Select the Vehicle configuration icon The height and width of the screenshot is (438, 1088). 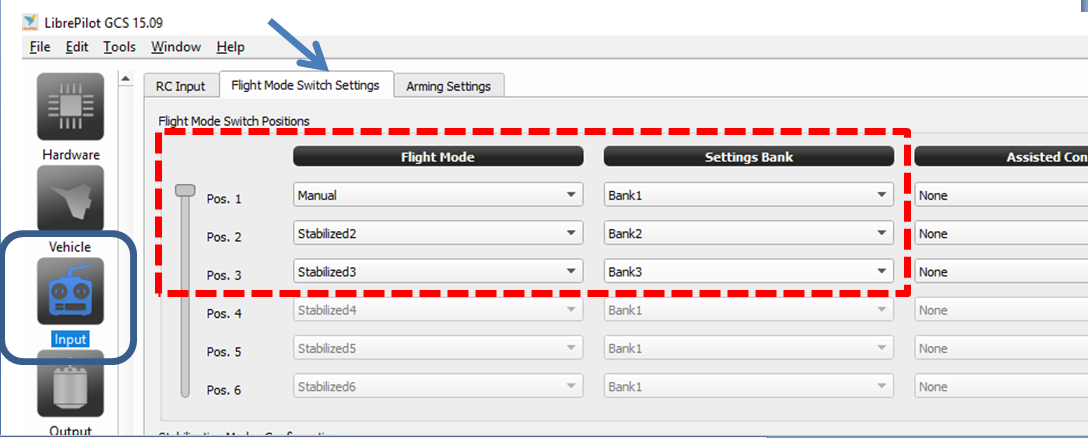point(71,199)
